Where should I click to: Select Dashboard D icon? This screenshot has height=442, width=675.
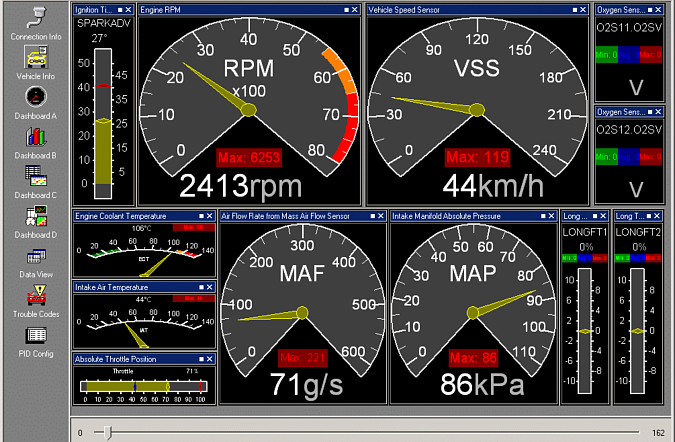coord(36,217)
